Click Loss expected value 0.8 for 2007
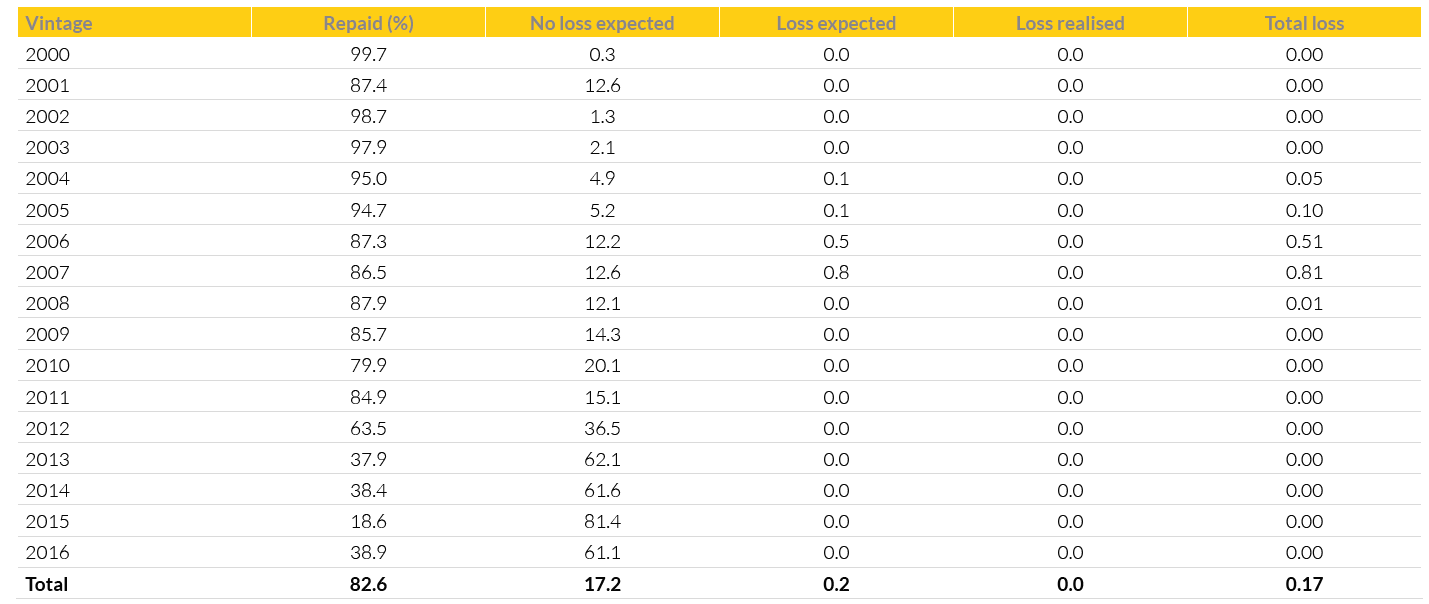Viewport: 1429px width, 604px height. [836, 273]
